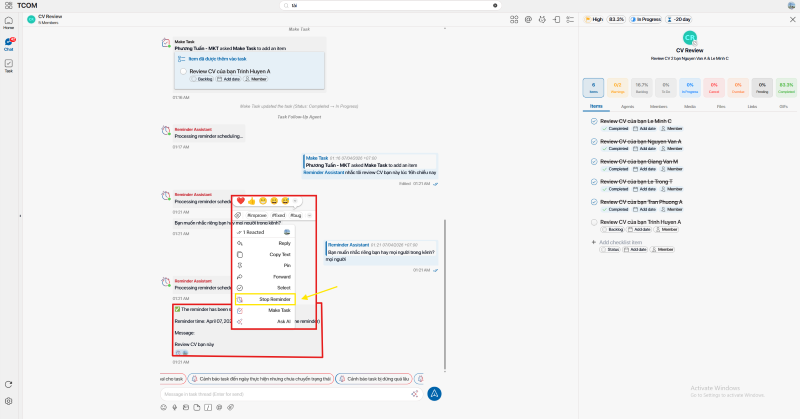The width and height of the screenshot is (800, 419).
Task: Click the blue send button
Action: coord(434,393)
